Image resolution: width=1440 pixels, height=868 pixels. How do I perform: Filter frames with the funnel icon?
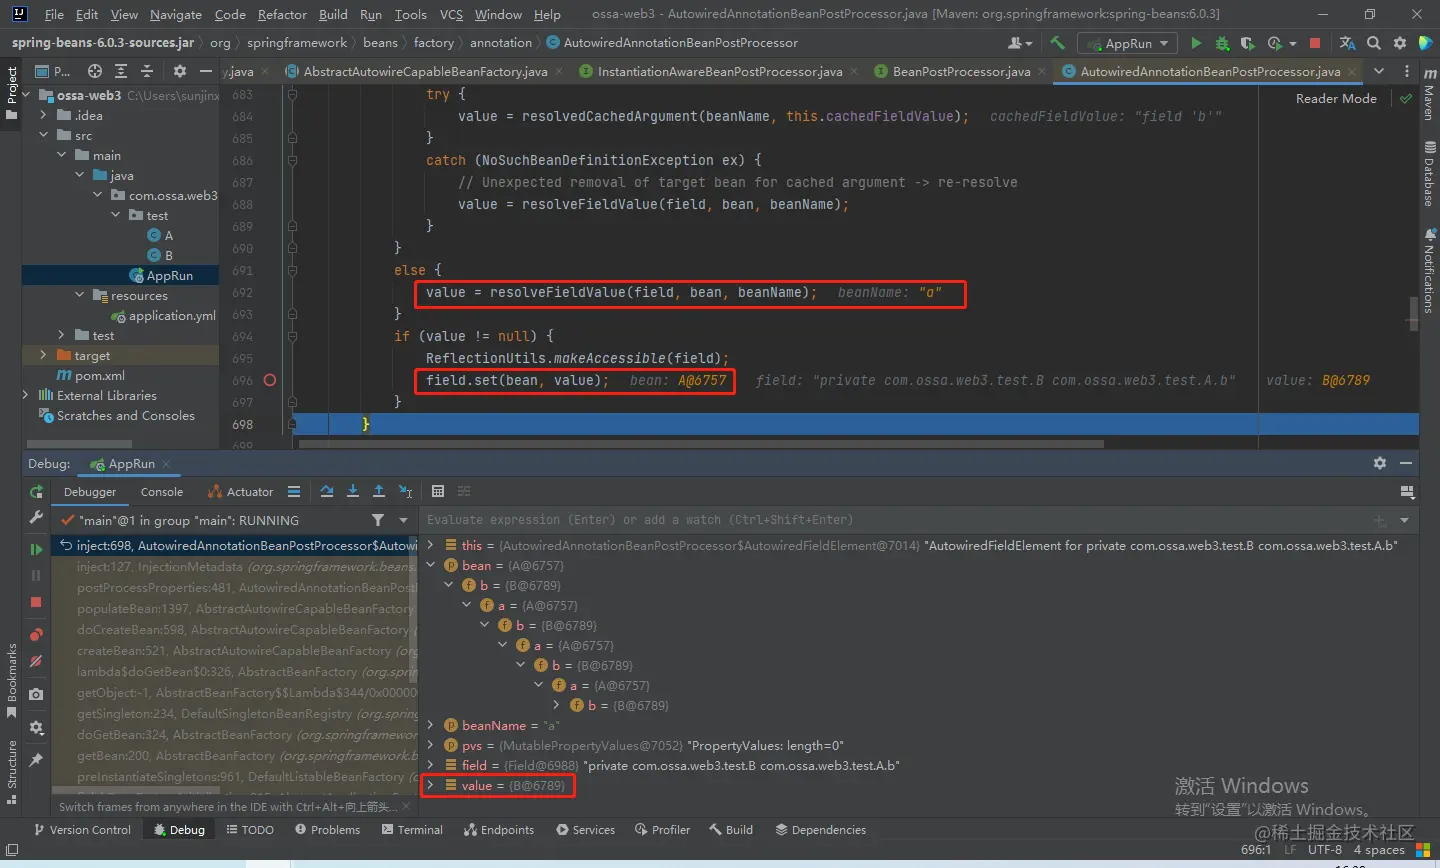[x=378, y=520]
